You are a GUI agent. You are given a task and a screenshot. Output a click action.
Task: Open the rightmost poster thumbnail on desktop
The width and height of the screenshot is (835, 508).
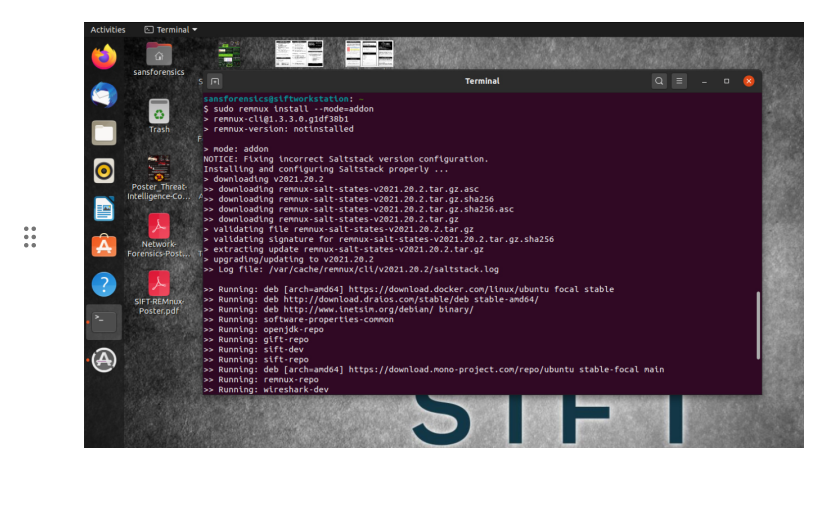[x=369, y=54]
